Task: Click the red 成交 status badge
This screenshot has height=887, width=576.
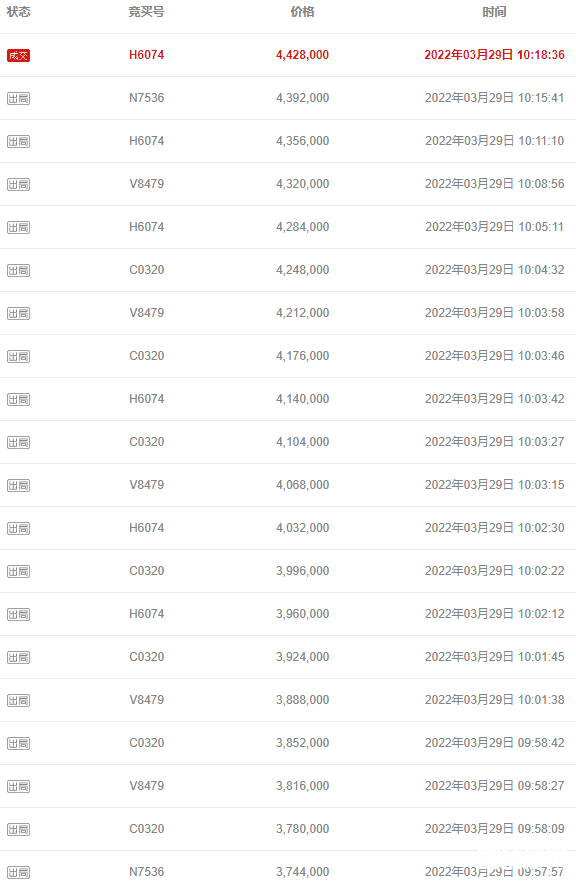Action: pos(18,55)
